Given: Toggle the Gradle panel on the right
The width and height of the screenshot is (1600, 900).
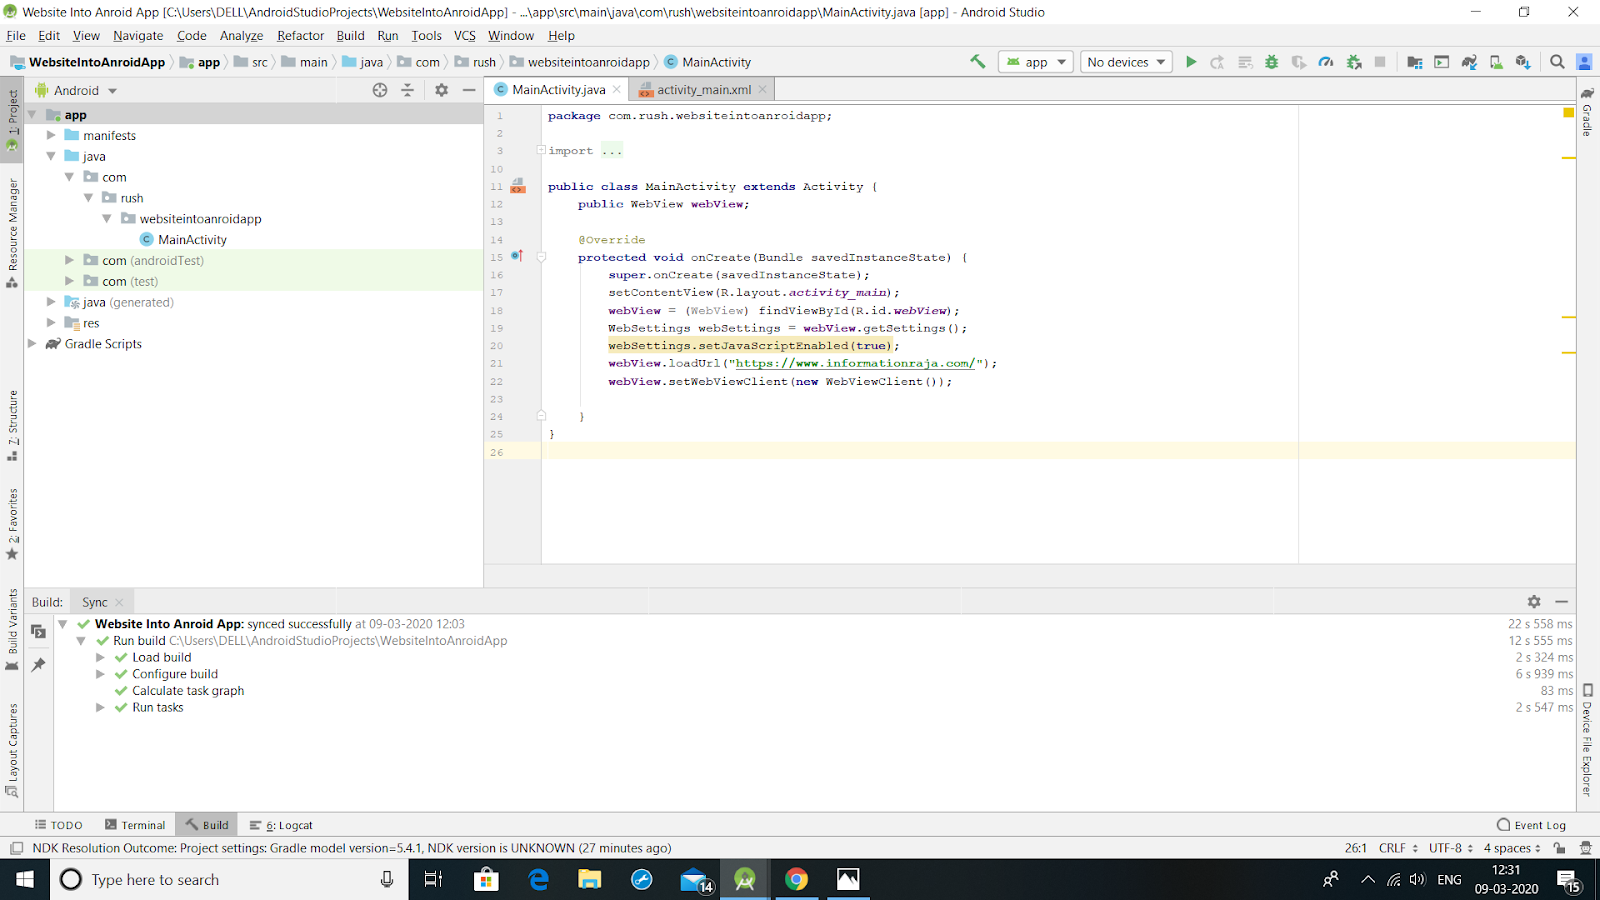Looking at the screenshot, I should [x=1588, y=120].
